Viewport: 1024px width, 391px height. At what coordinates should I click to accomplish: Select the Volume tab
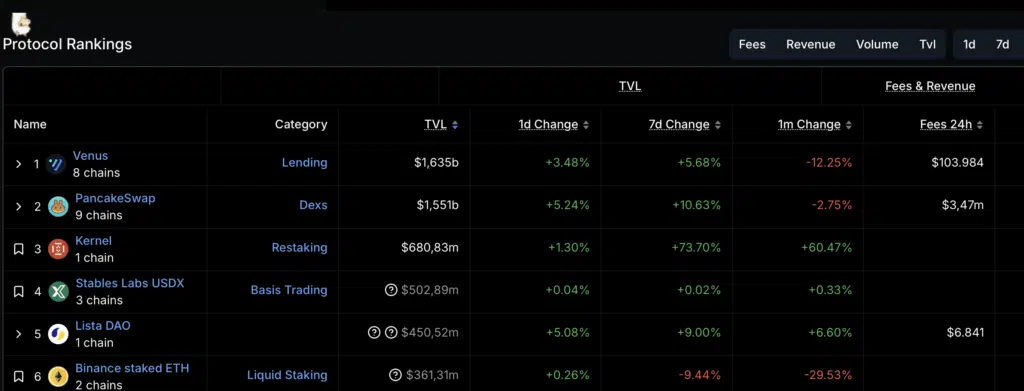tap(877, 44)
